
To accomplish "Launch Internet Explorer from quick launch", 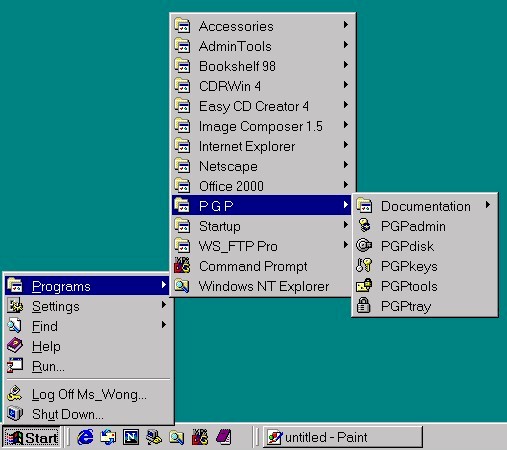I will tap(85, 437).
